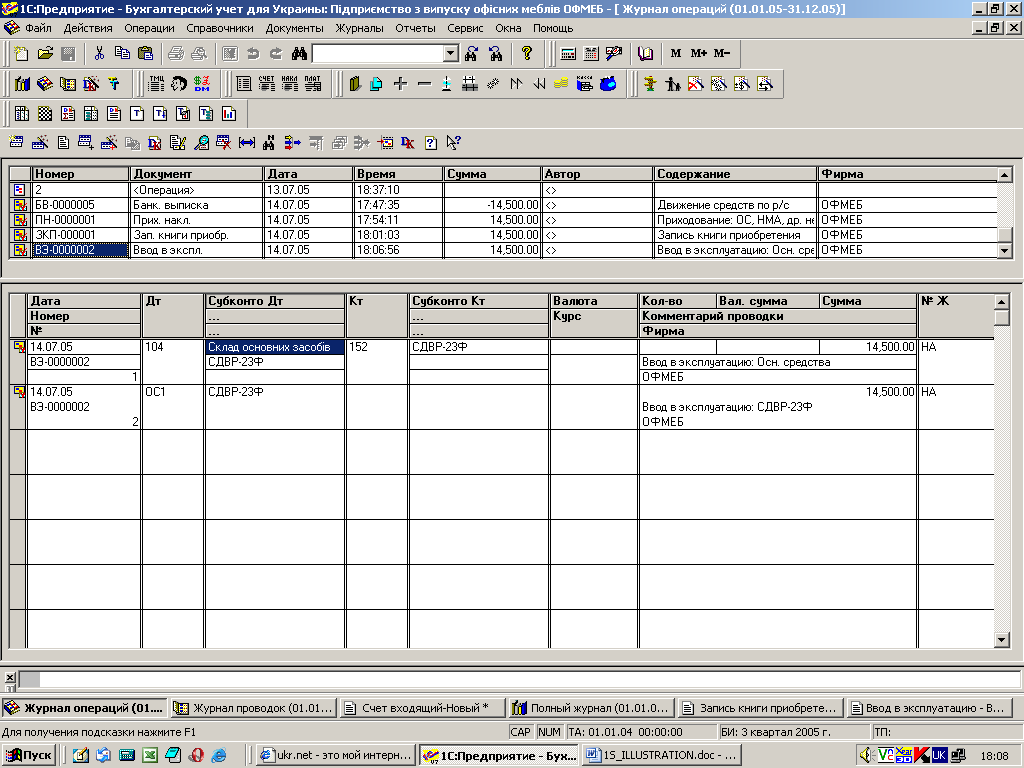
Task: Click the New row icon in journal toolbar
Action: pyautogui.click(x=17, y=142)
